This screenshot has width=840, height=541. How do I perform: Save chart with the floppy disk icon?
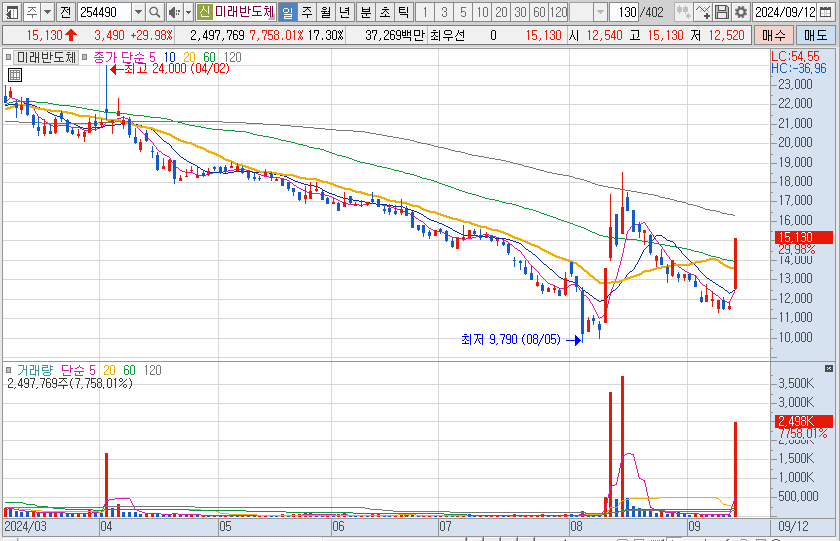pyautogui.click(x=722, y=12)
